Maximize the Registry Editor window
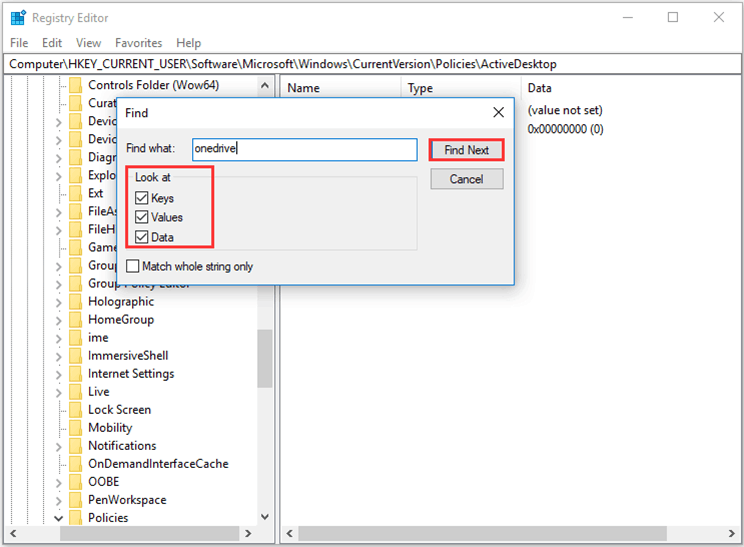Image resolution: width=744 pixels, height=547 pixels. tap(673, 18)
